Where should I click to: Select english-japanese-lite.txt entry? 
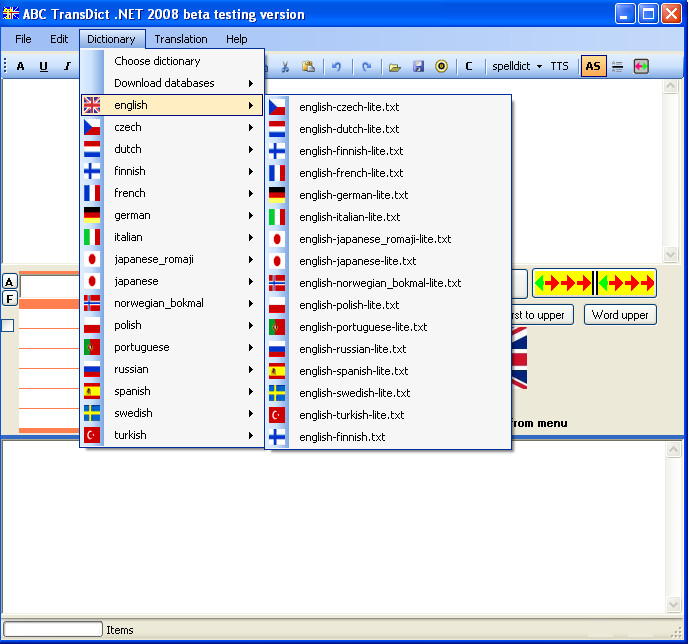pos(388,261)
